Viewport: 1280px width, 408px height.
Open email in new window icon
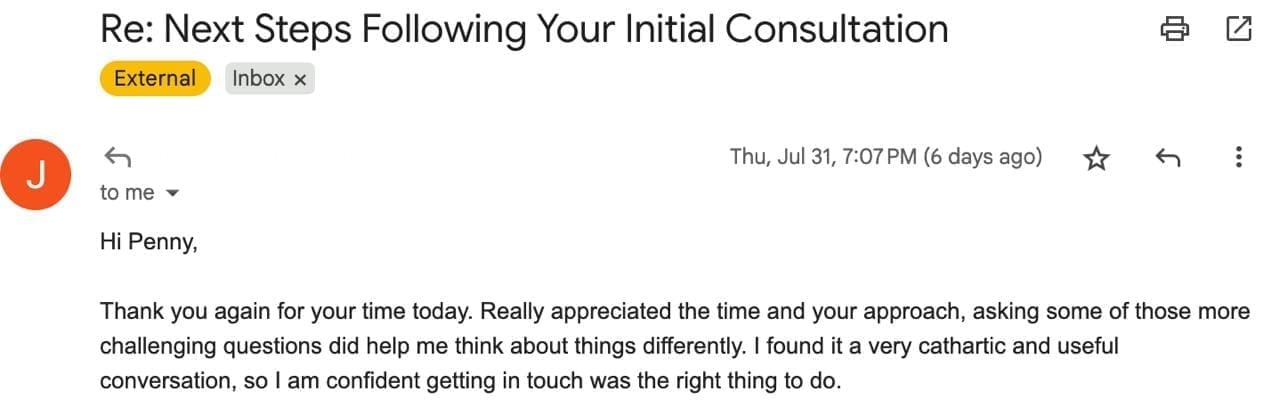point(1238,29)
